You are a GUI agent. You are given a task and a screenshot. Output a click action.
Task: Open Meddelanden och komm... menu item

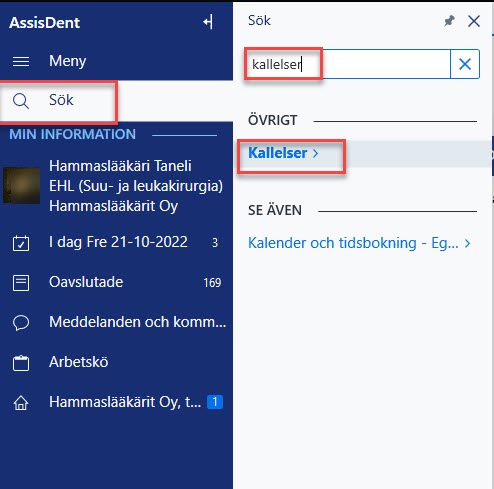click(116, 322)
